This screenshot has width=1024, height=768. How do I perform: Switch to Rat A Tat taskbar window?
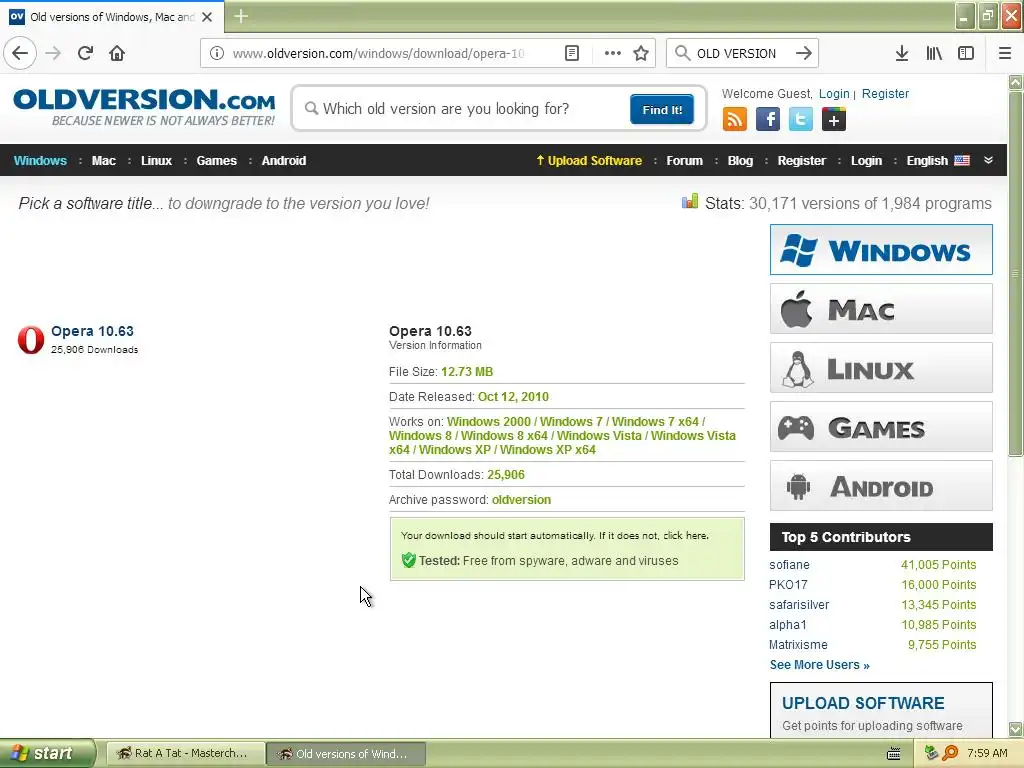pyautogui.click(x=185, y=754)
